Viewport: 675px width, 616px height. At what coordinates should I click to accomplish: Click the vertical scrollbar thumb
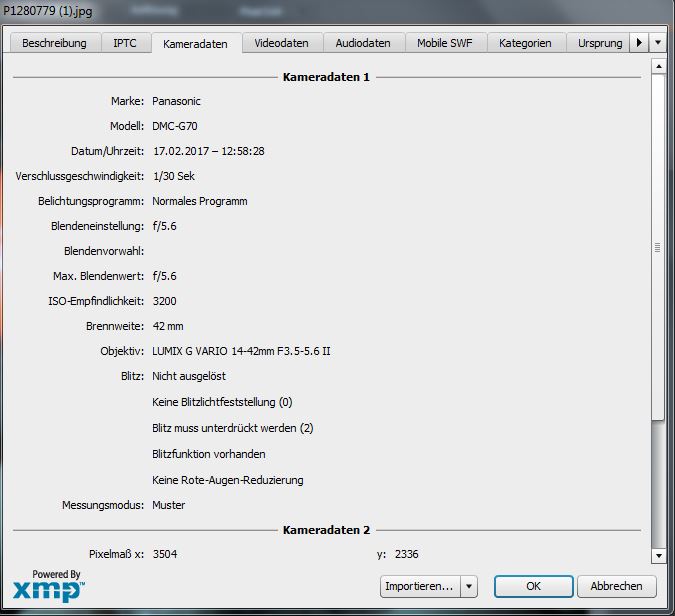click(x=658, y=247)
